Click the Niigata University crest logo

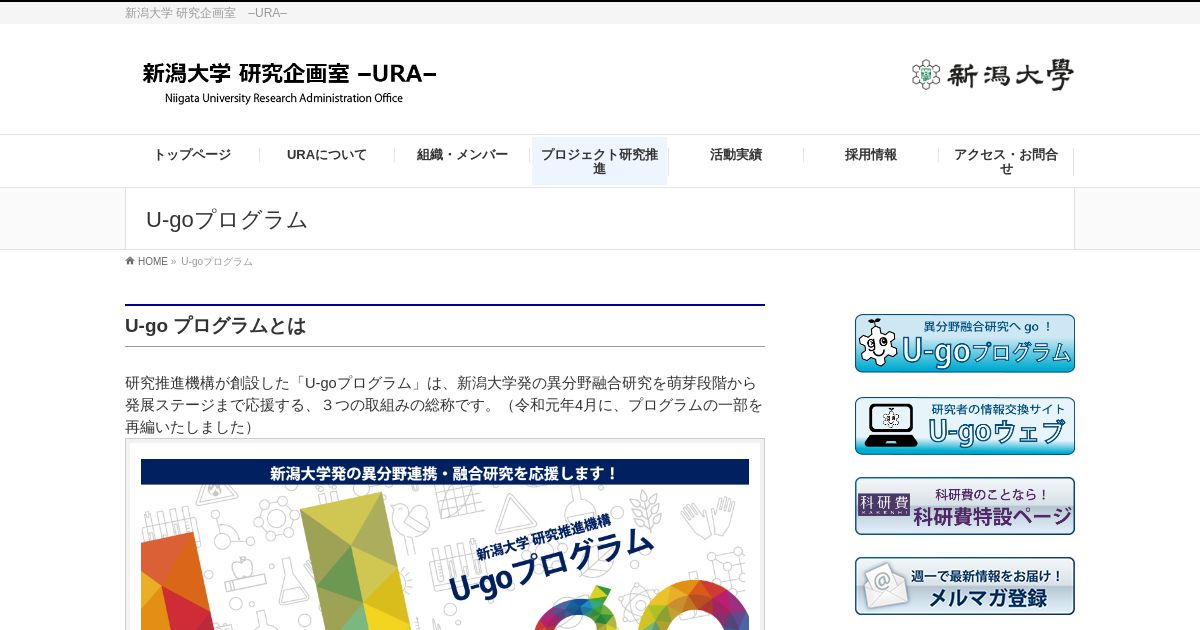(x=992, y=75)
